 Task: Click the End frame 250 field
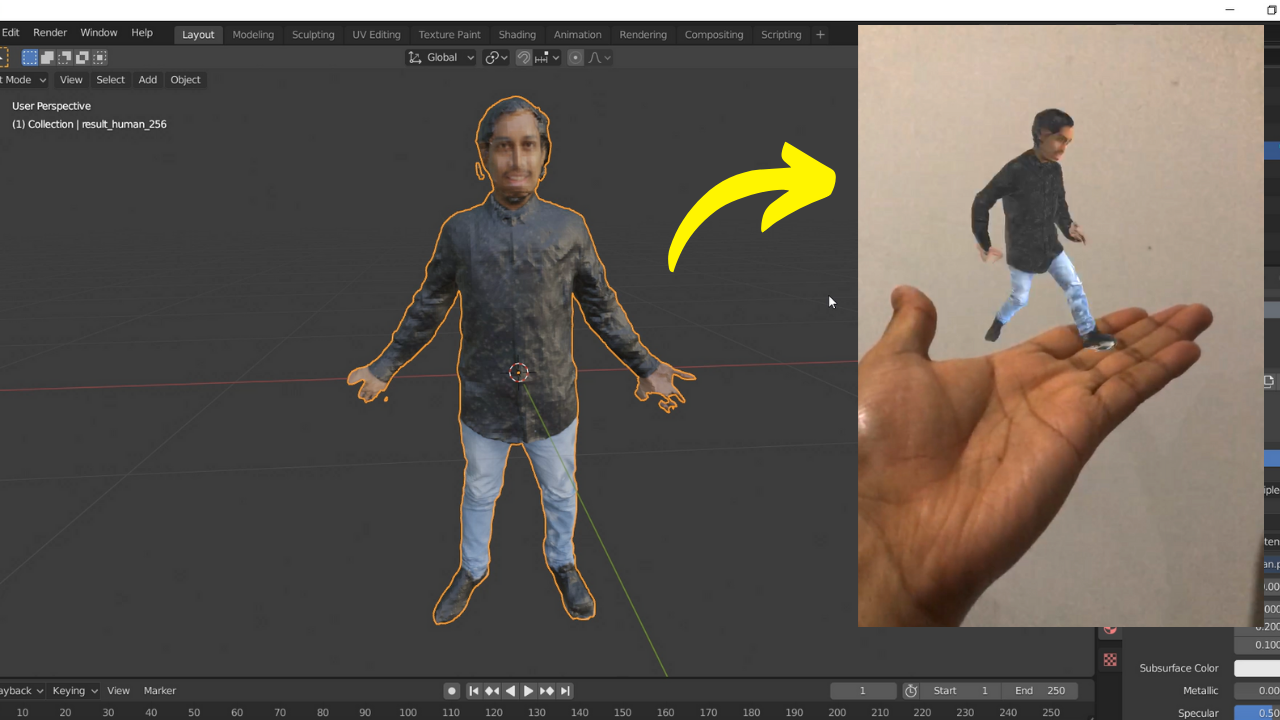(x=1040, y=690)
